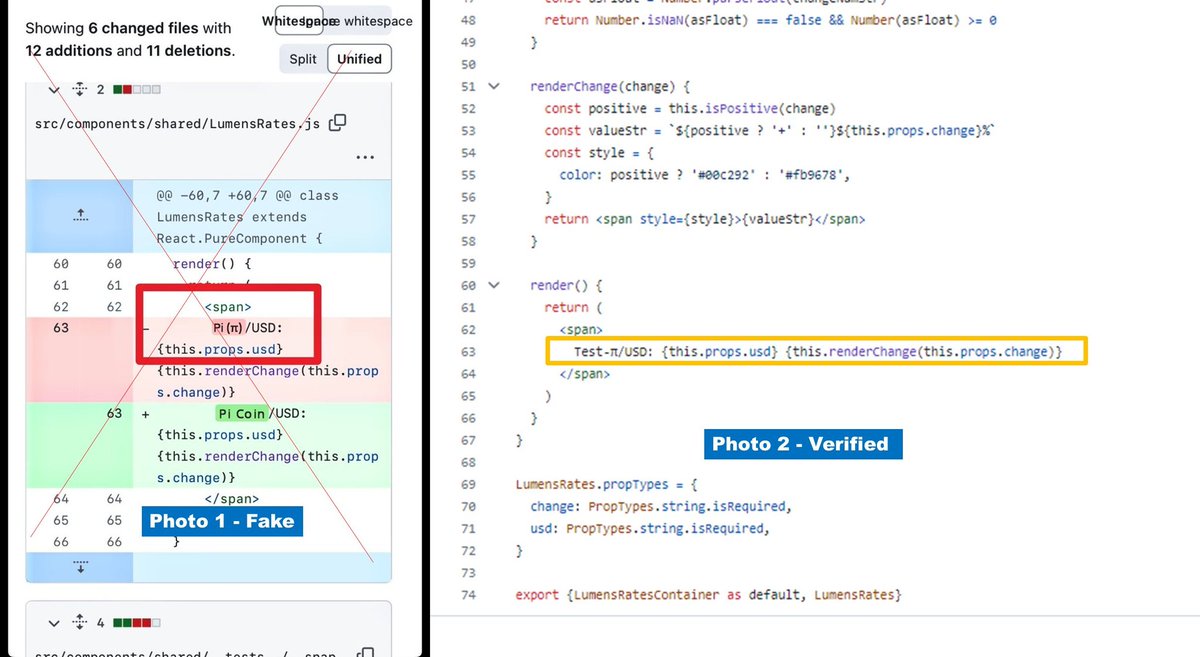Click the '6 changed files' summary text
The height and width of the screenshot is (657, 1200).
pos(145,28)
